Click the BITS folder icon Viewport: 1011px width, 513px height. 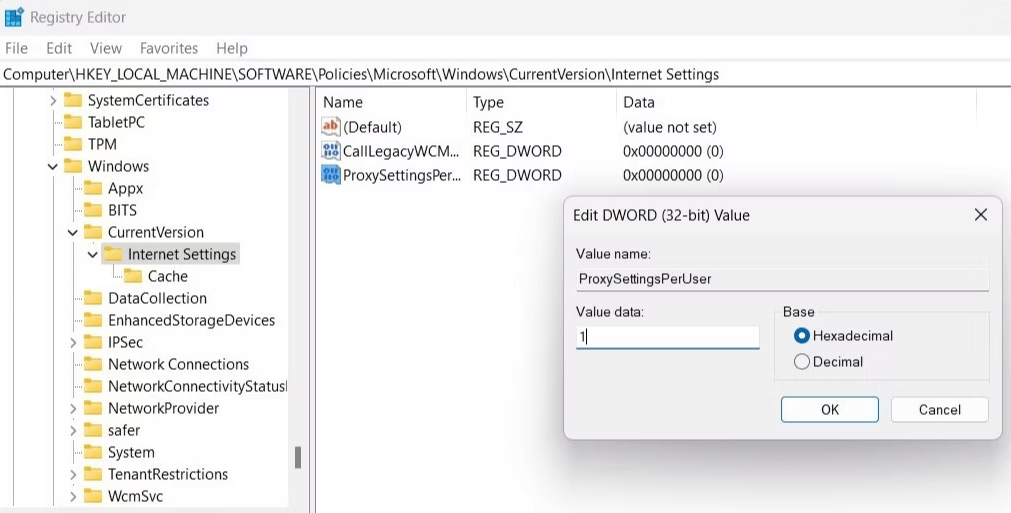point(93,210)
